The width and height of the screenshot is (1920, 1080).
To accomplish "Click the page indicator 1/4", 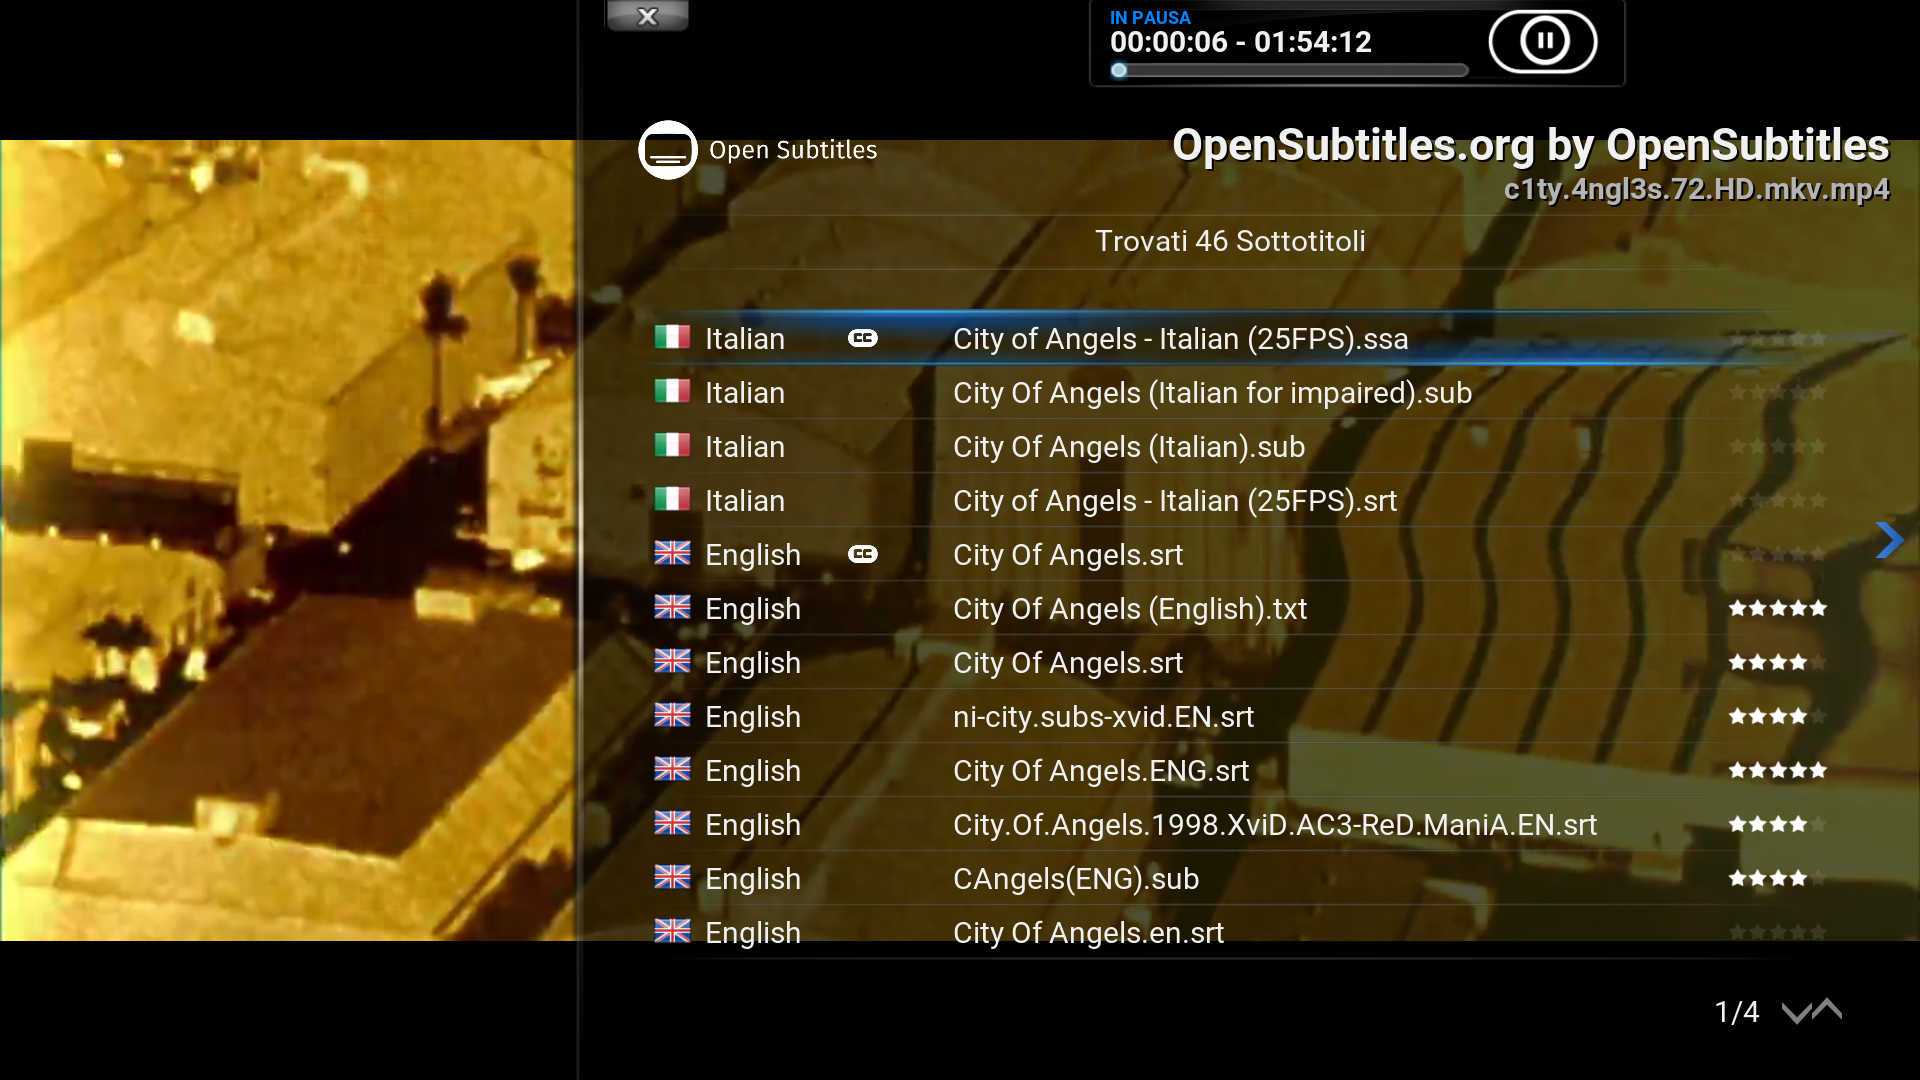I will 1737,1012.
